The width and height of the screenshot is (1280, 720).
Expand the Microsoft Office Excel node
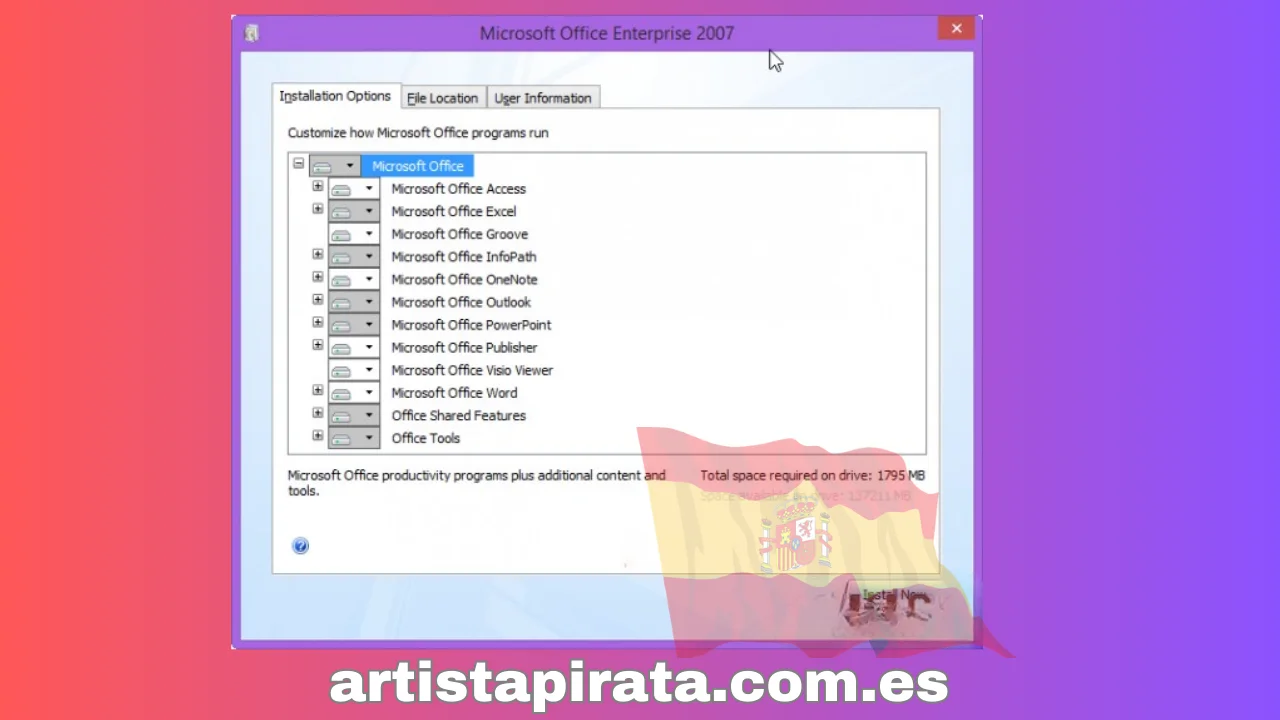[x=318, y=209]
